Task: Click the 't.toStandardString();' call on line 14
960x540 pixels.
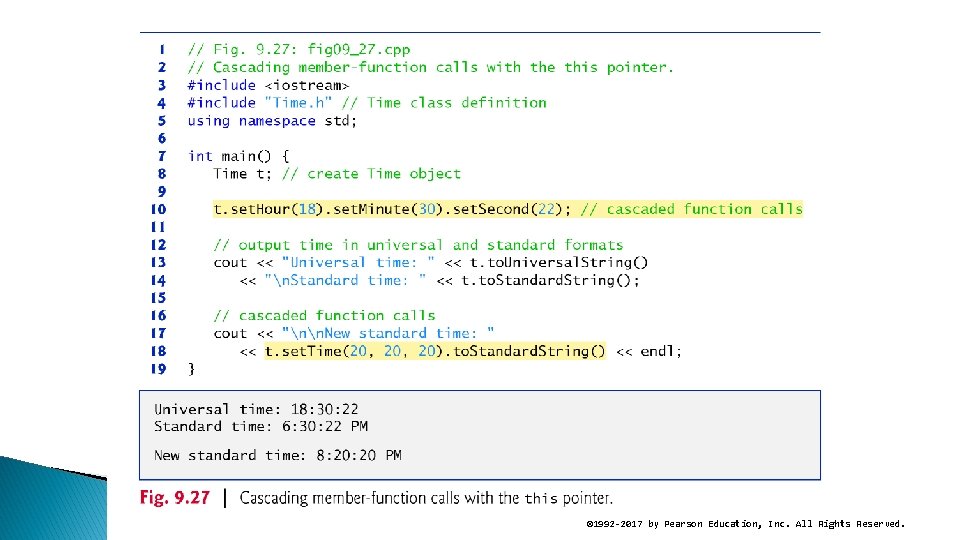Action: [550, 280]
